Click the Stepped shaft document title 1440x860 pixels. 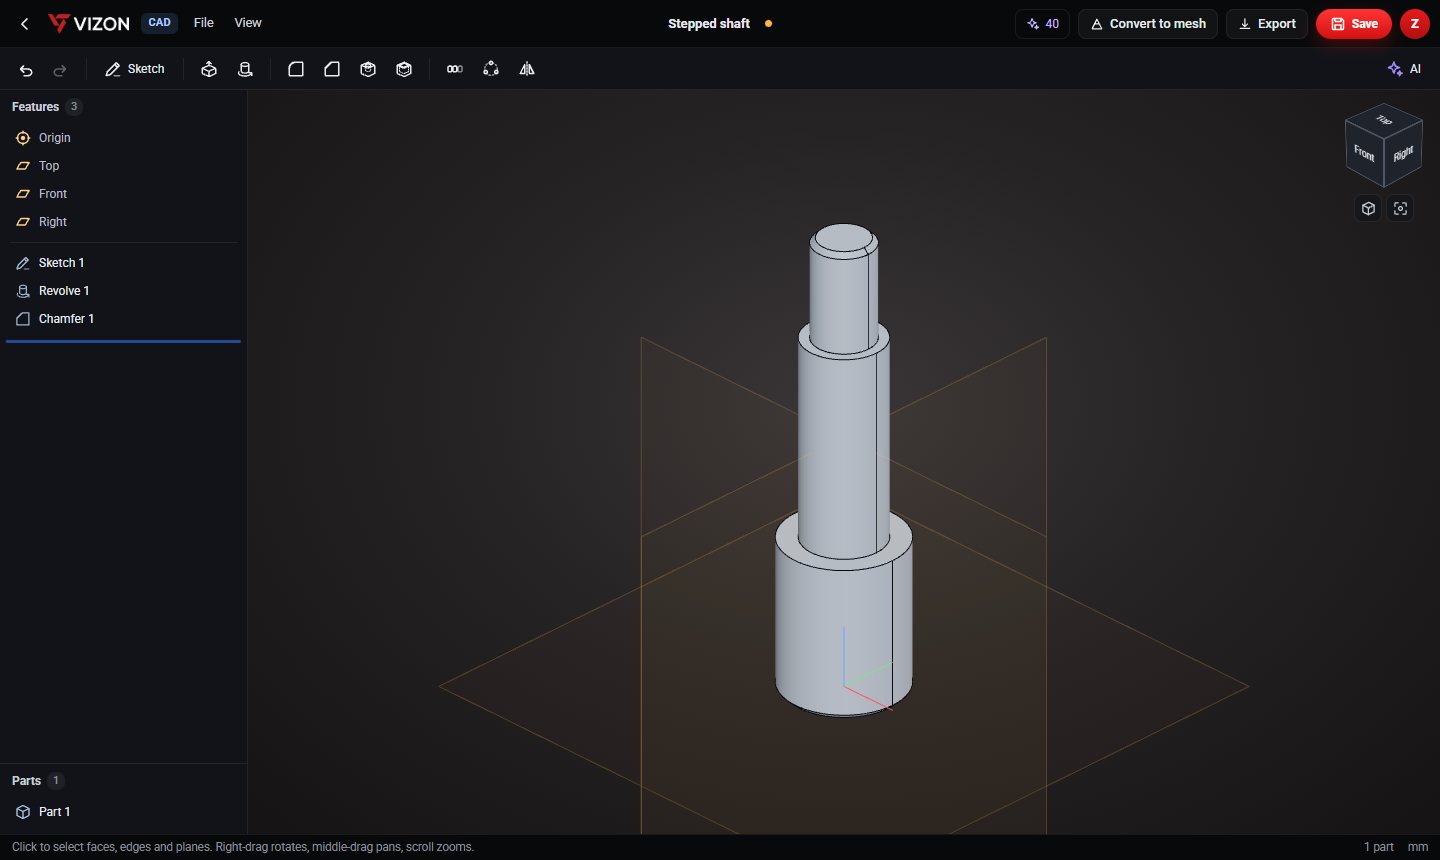point(709,23)
